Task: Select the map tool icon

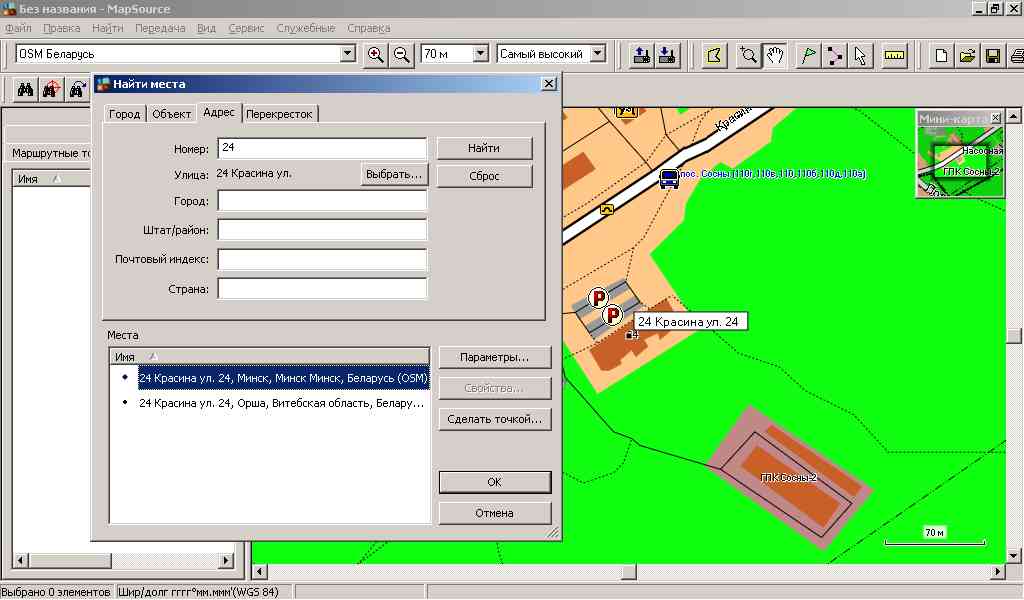Action: 714,55
